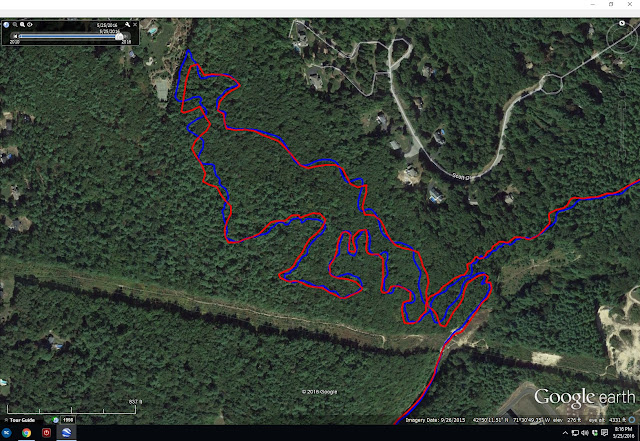Image resolution: width=640 pixels, height=441 pixels.
Task: Open the volume control in tray
Action: click(585, 433)
